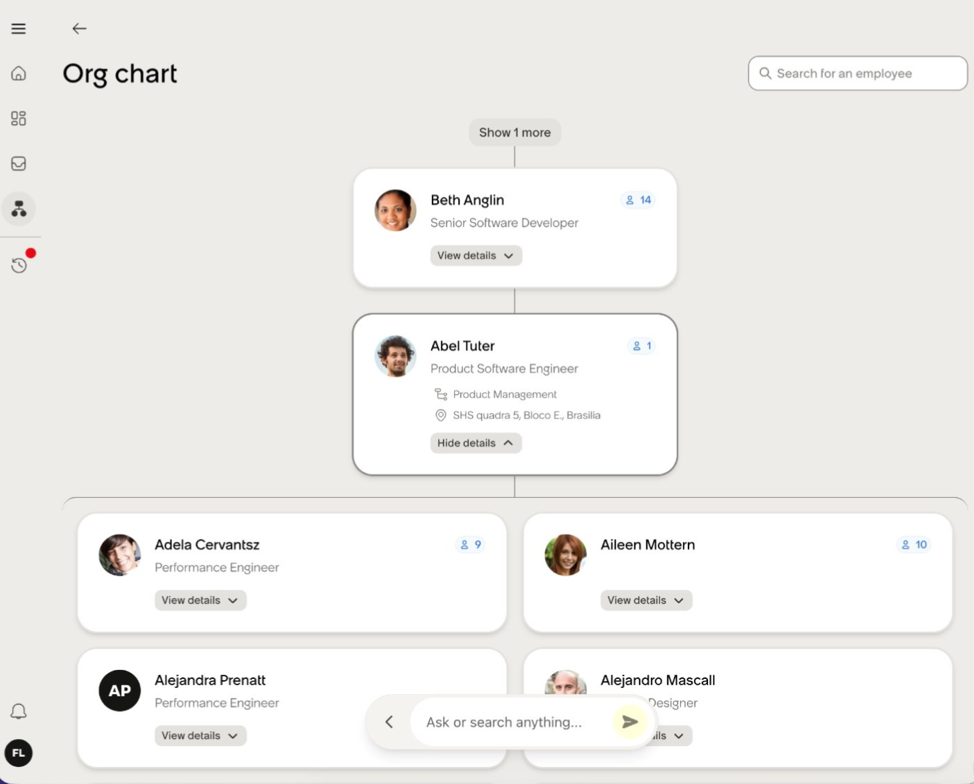
Task: Click the department hierarchy icon on Abel's card
Action: click(440, 394)
